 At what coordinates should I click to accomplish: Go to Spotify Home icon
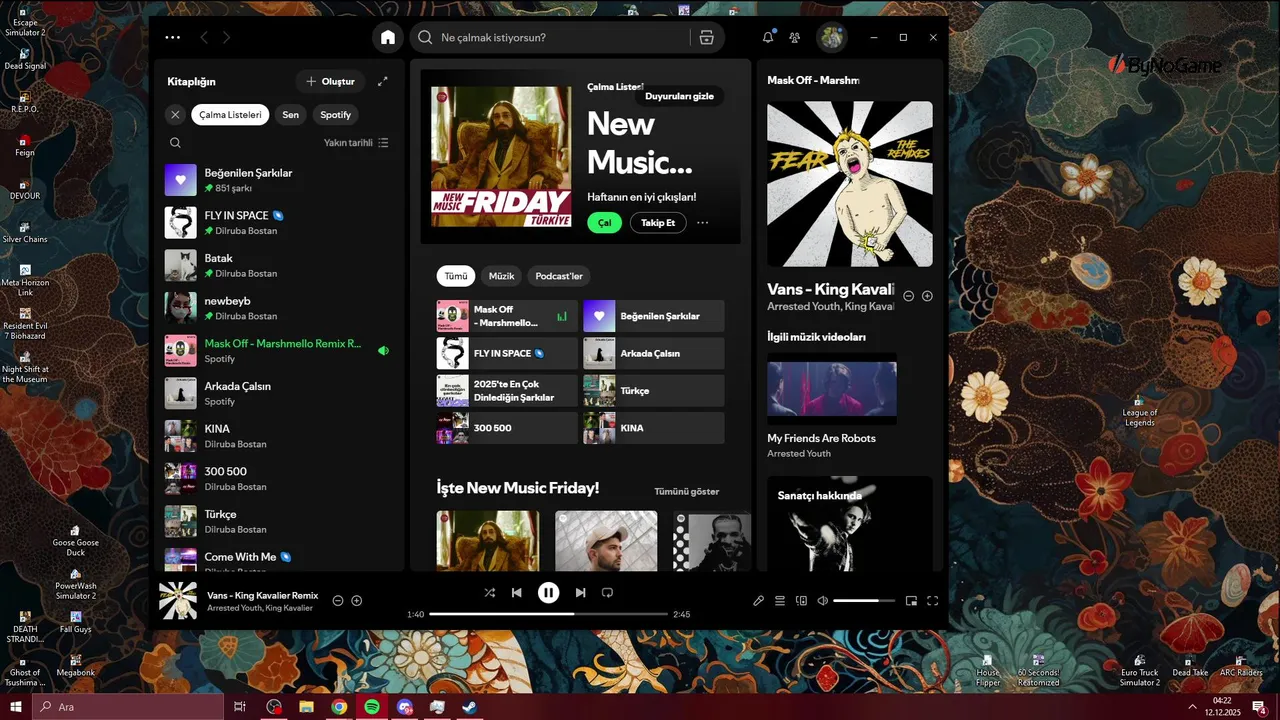(388, 37)
